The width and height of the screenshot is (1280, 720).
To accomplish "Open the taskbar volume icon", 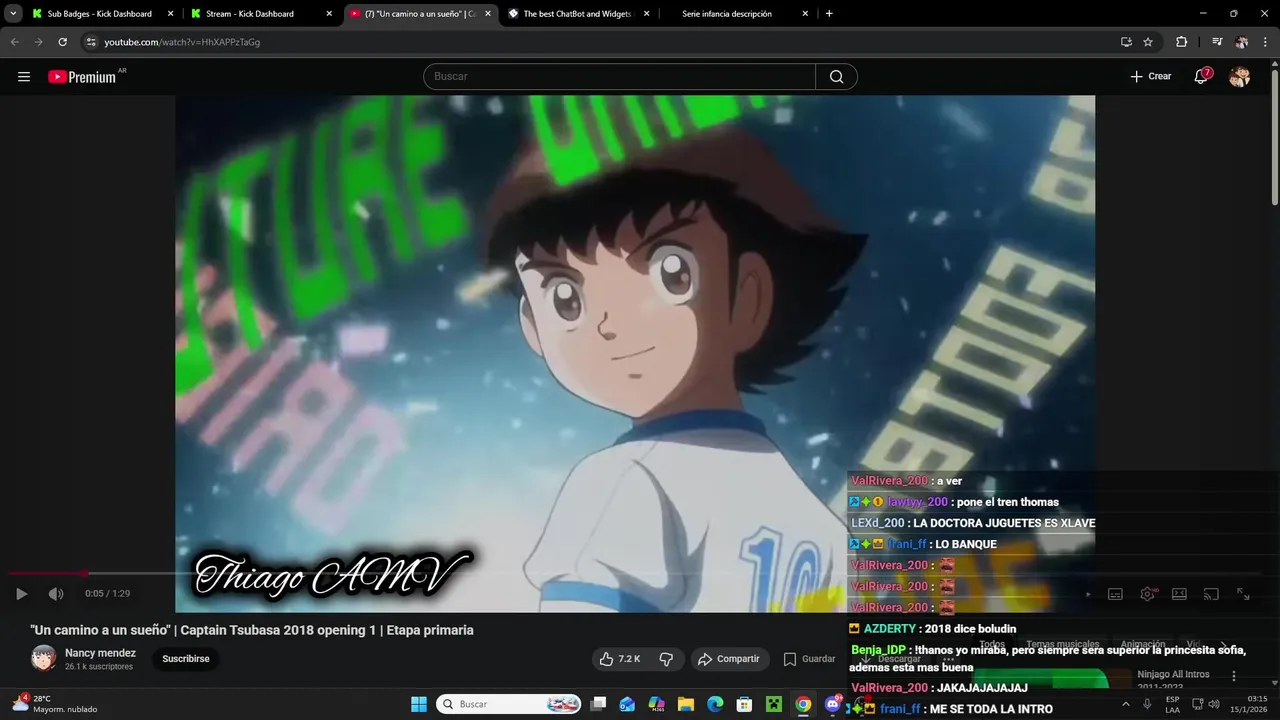I will [x=1214, y=704].
